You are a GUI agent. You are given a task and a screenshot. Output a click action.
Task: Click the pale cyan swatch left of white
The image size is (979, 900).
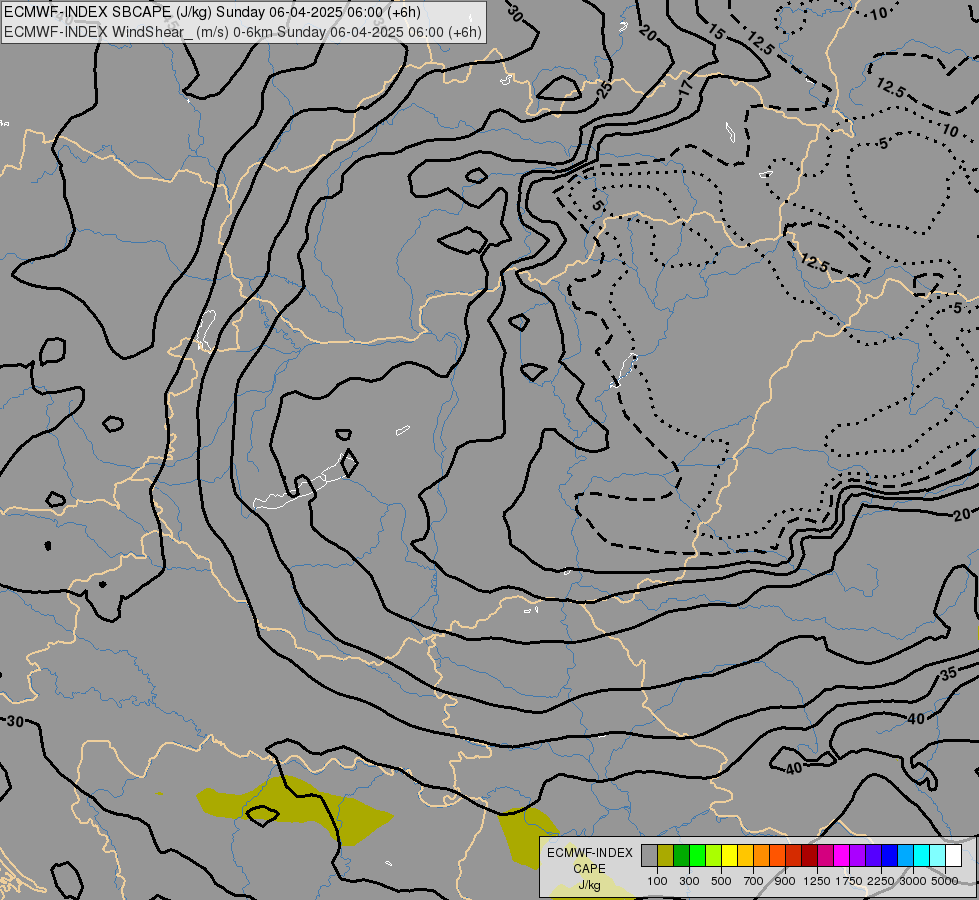[937, 856]
